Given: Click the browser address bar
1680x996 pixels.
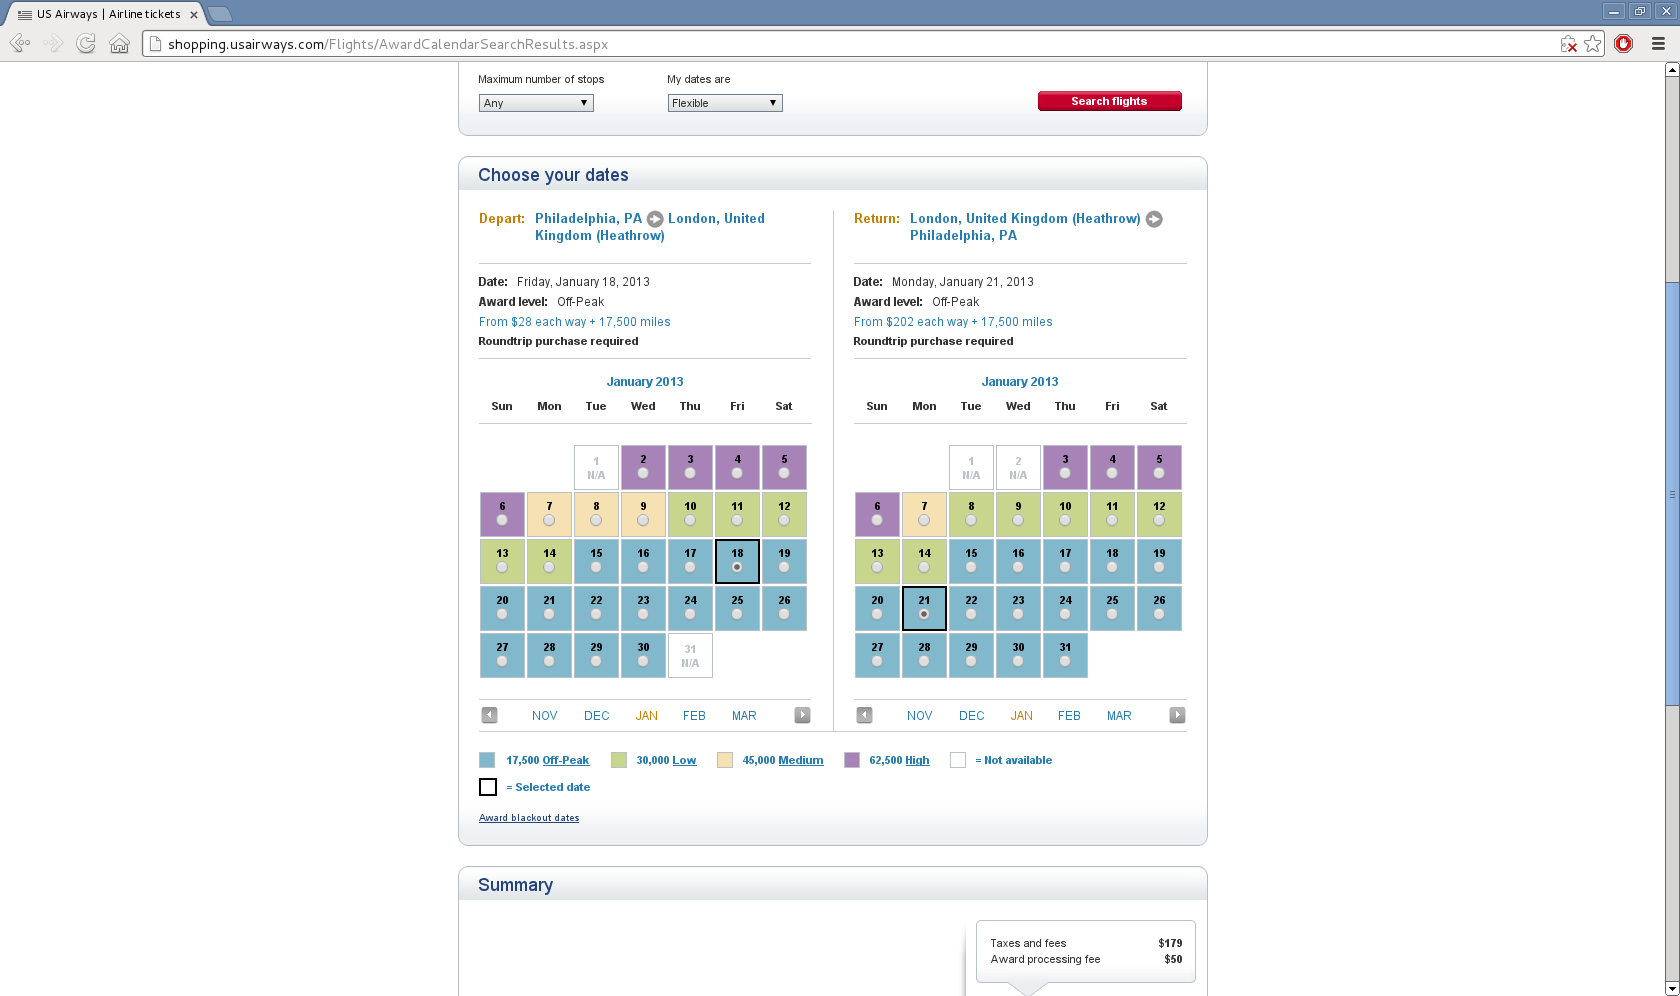Looking at the screenshot, I should click(x=850, y=44).
